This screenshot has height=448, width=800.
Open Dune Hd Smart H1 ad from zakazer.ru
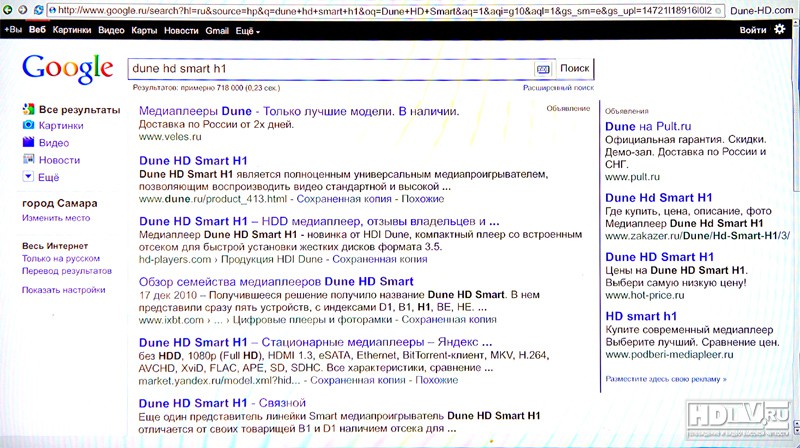click(659, 198)
